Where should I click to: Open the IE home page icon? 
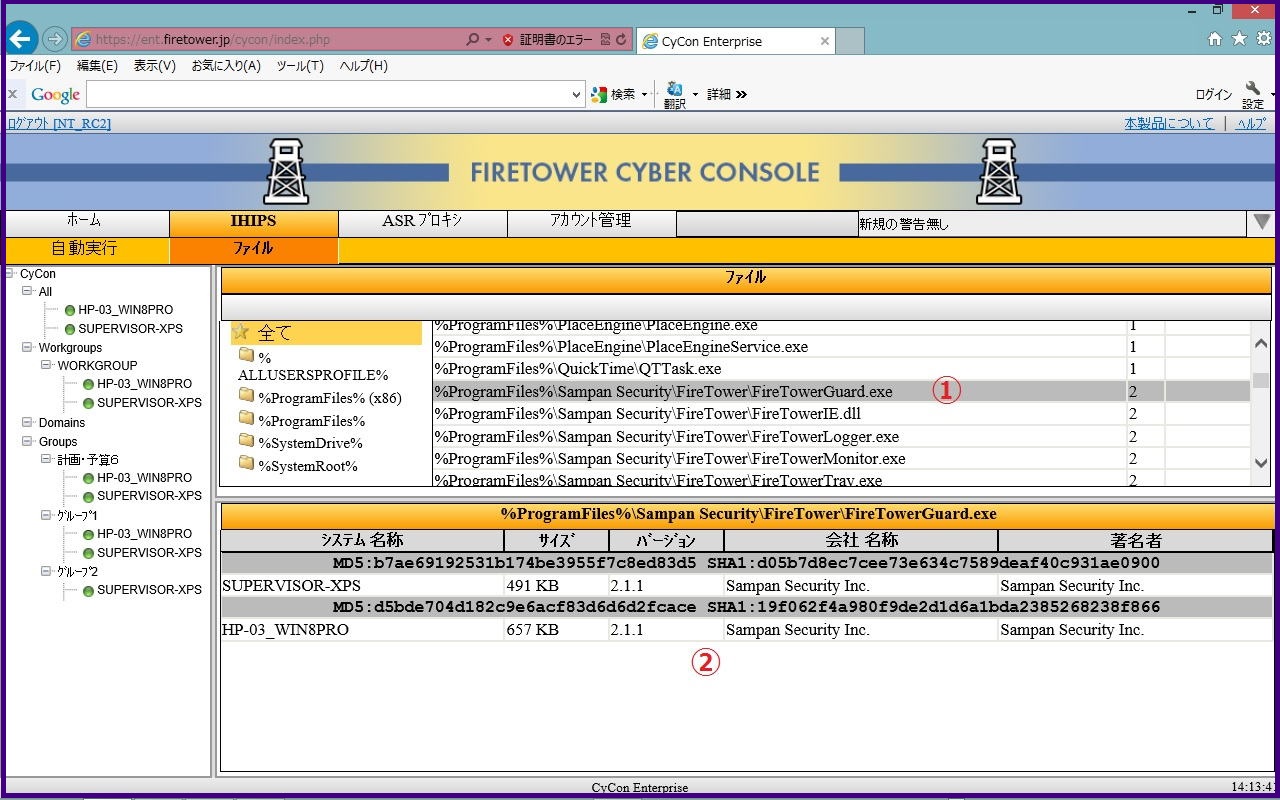(1215, 39)
